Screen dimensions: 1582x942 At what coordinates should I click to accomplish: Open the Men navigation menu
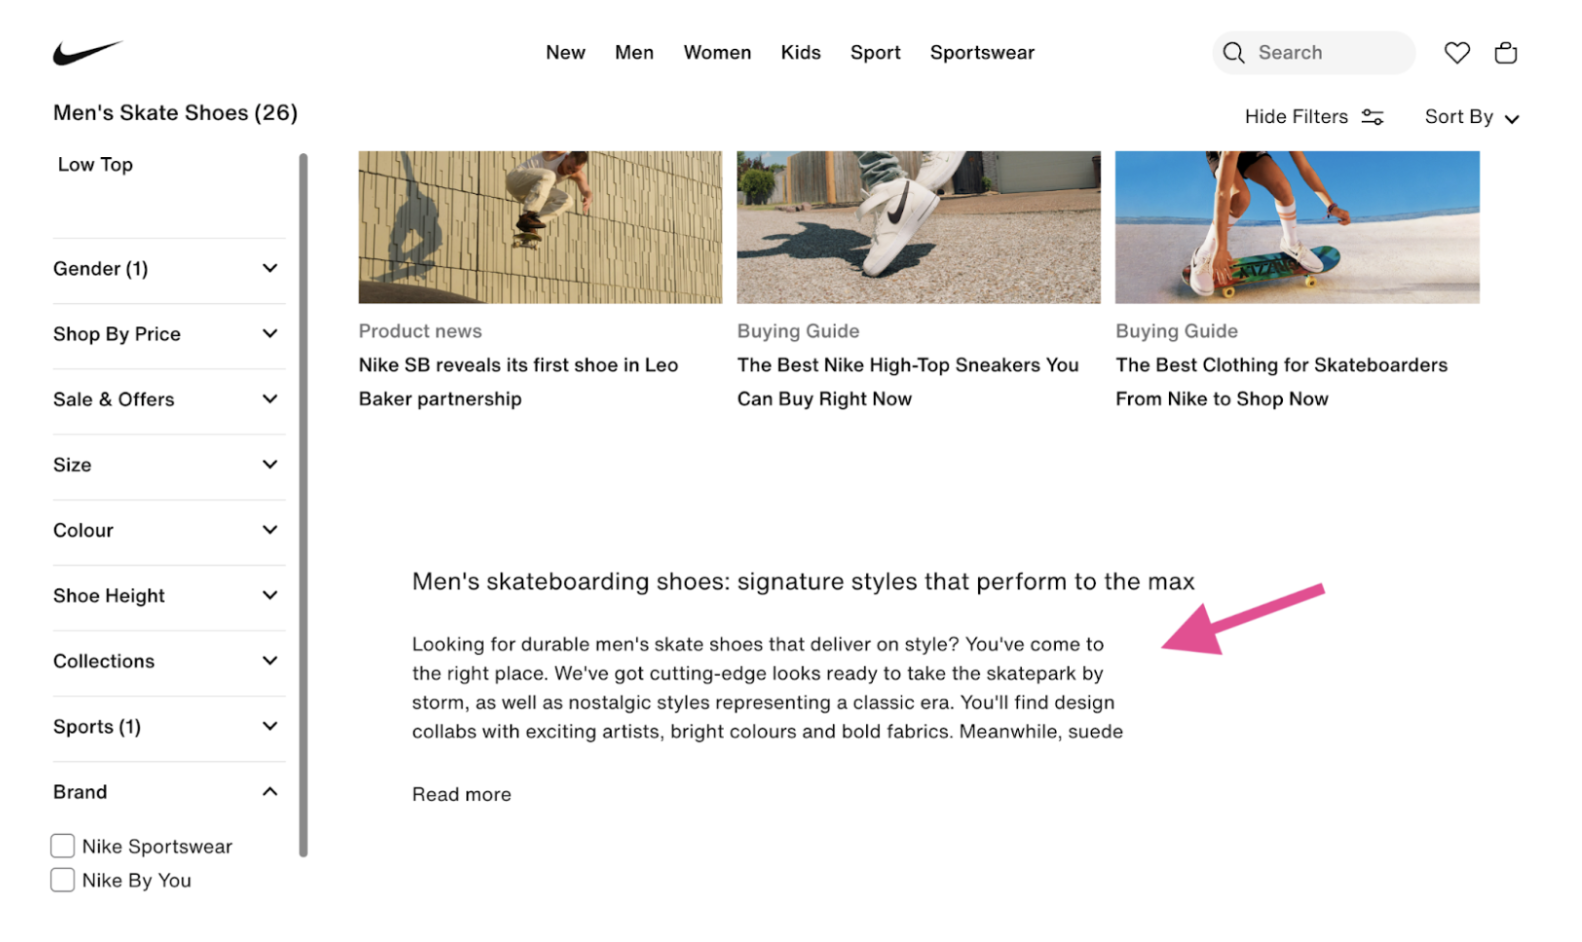[634, 52]
